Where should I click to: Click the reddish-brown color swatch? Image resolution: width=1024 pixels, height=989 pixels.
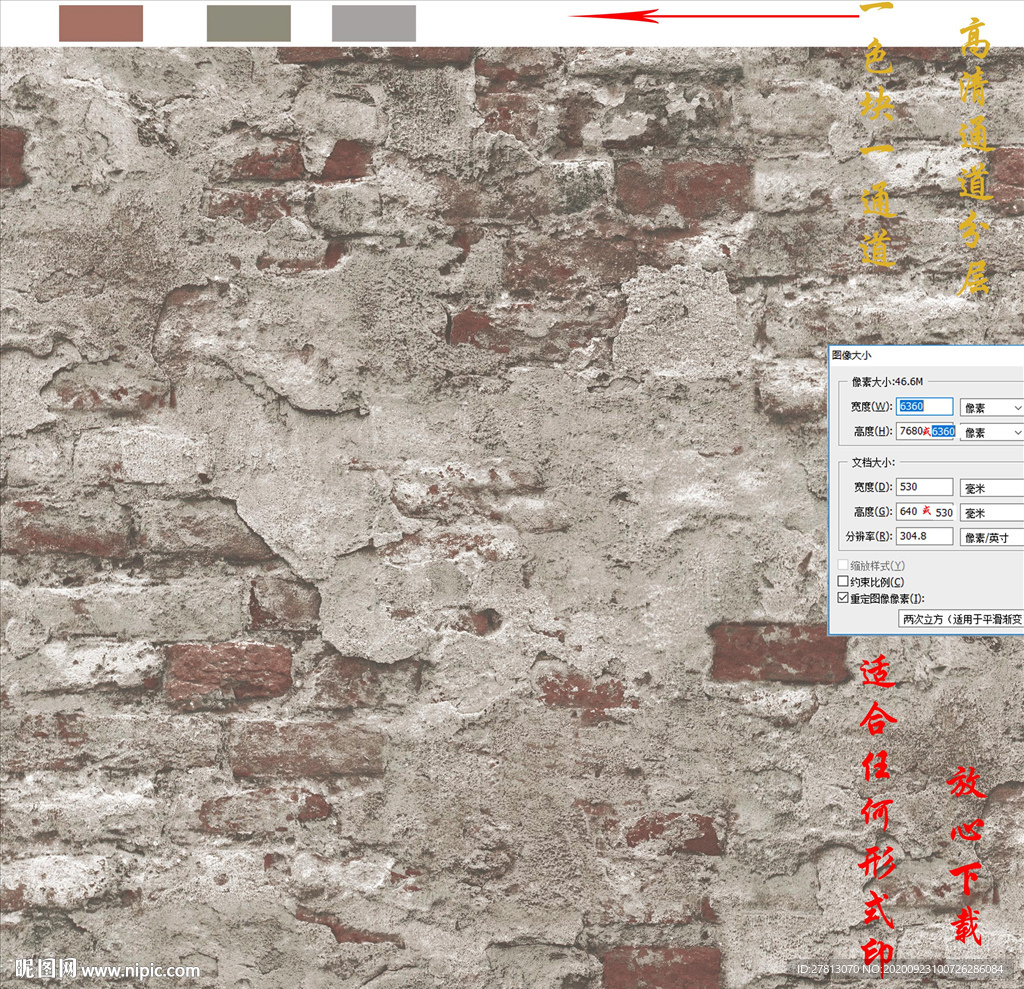pos(101,24)
